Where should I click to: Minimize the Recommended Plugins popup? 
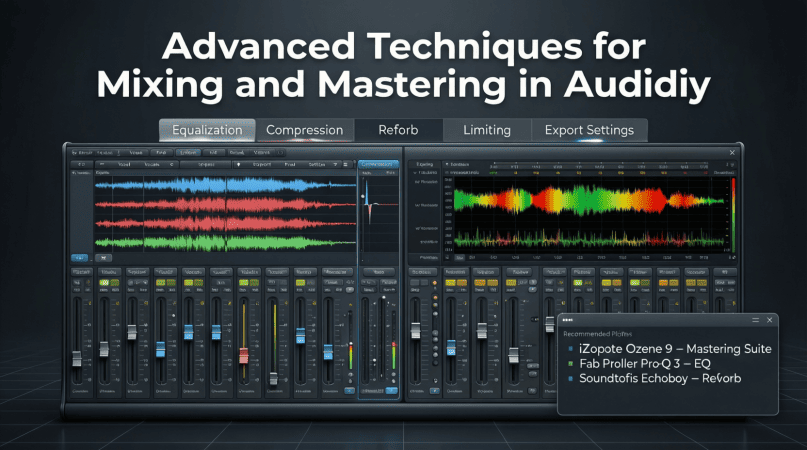[750, 320]
